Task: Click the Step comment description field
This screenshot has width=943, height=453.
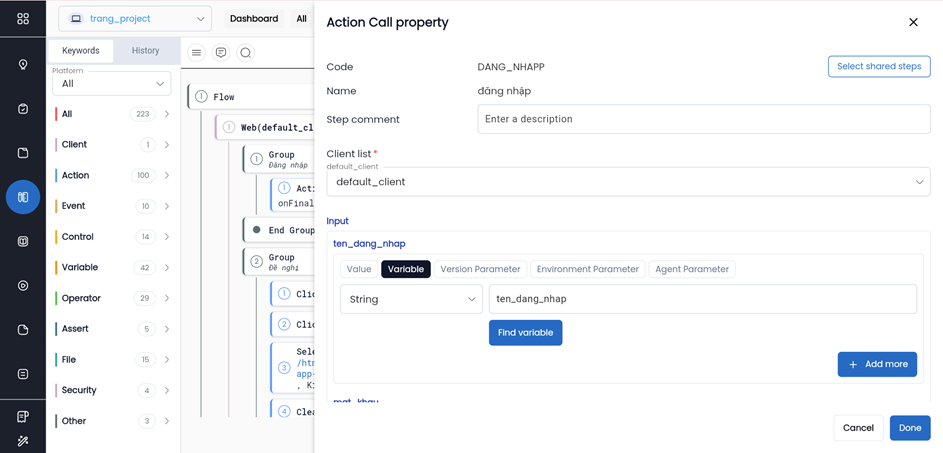Action: coord(703,119)
